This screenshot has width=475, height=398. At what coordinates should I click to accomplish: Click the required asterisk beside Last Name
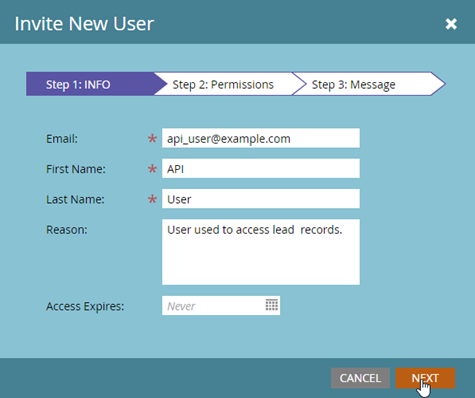(152, 199)
